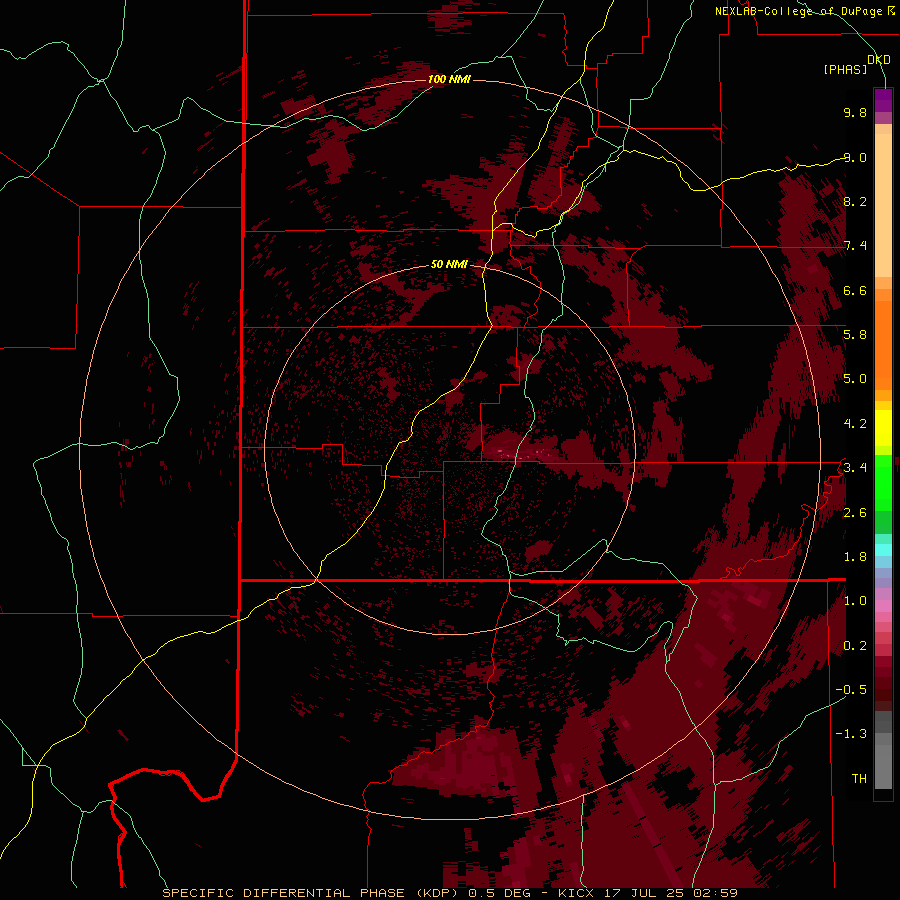
Task: Click the DKD label above the color scale
Action: [879, 60]
